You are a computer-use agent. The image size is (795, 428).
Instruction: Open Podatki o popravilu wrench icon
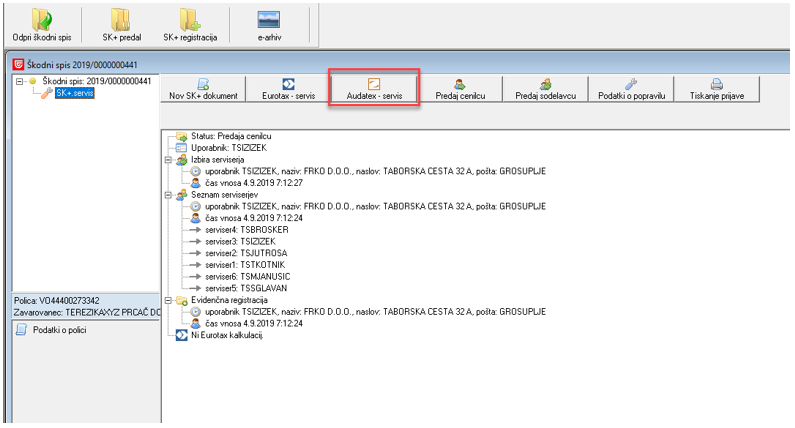(x=631, y=88)
